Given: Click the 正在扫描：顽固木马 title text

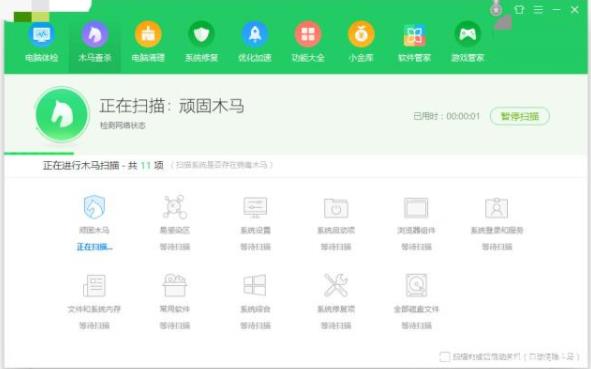Looking at the screenshot, I should [x=171, y=106].
